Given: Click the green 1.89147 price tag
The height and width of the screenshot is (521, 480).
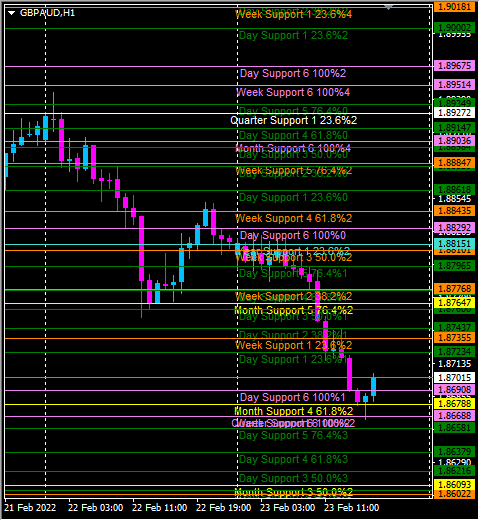Looking at the screenshot, I should 454,128.
